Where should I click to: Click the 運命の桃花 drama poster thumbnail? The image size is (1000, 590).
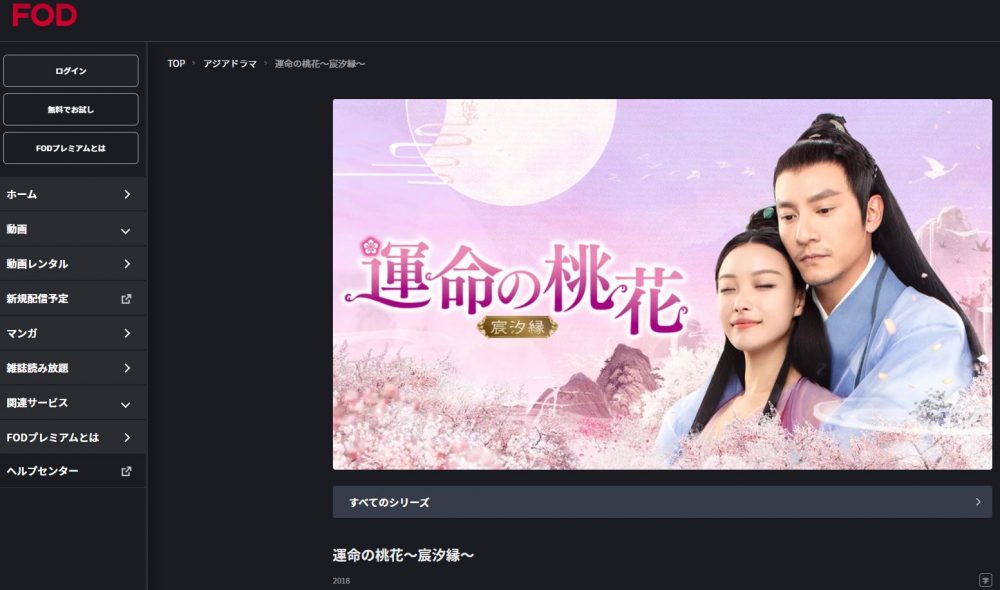point(662,284)
